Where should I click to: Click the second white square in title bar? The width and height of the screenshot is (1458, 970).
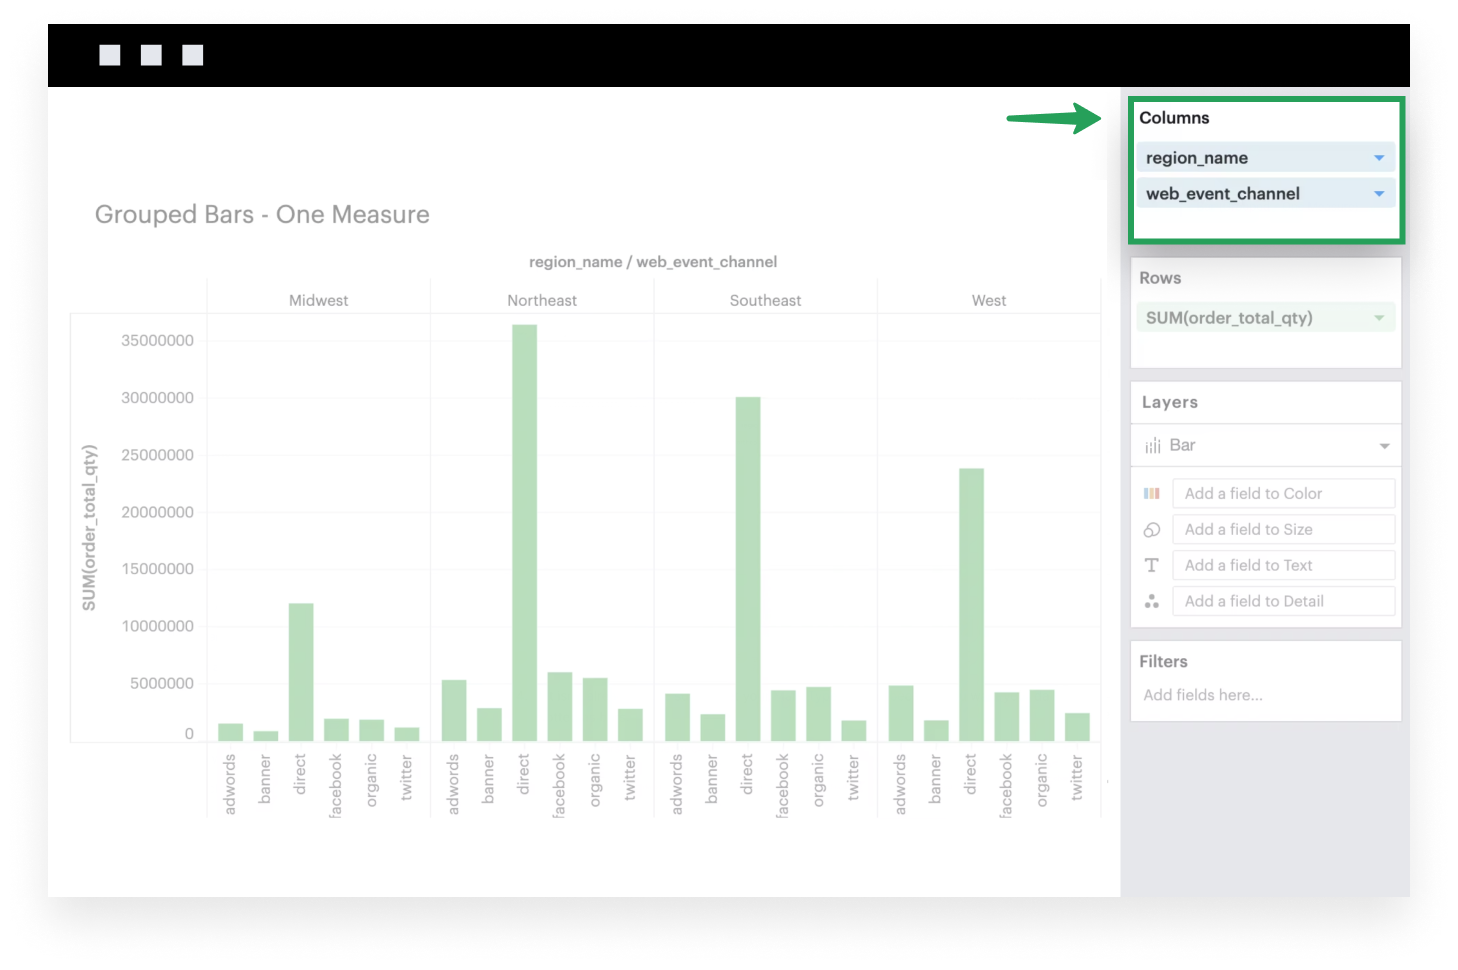coord(151,55)
